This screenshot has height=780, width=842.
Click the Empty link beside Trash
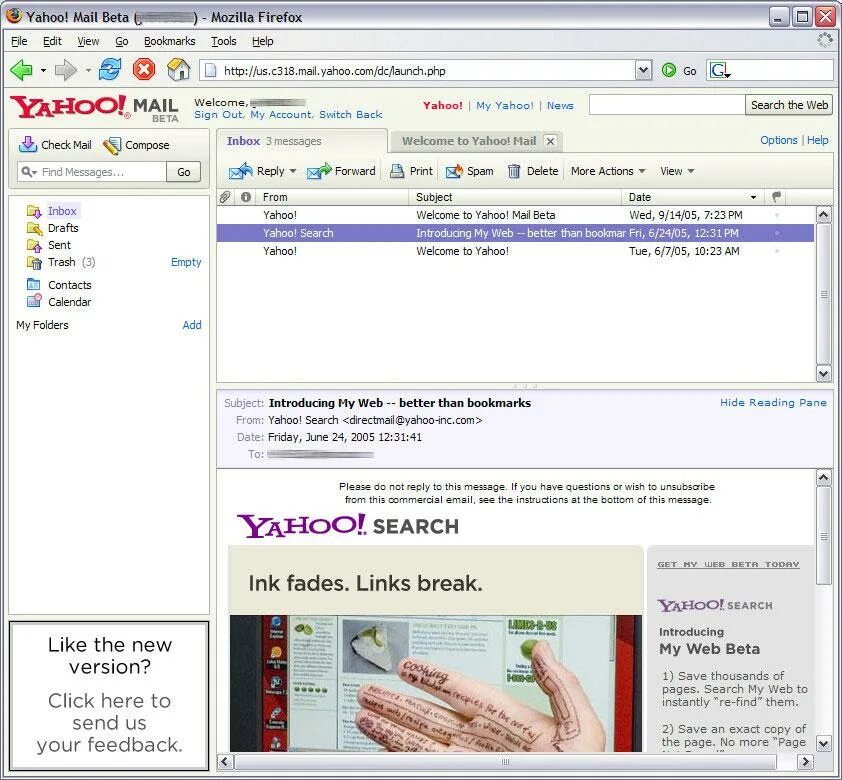tap(186, 263)
